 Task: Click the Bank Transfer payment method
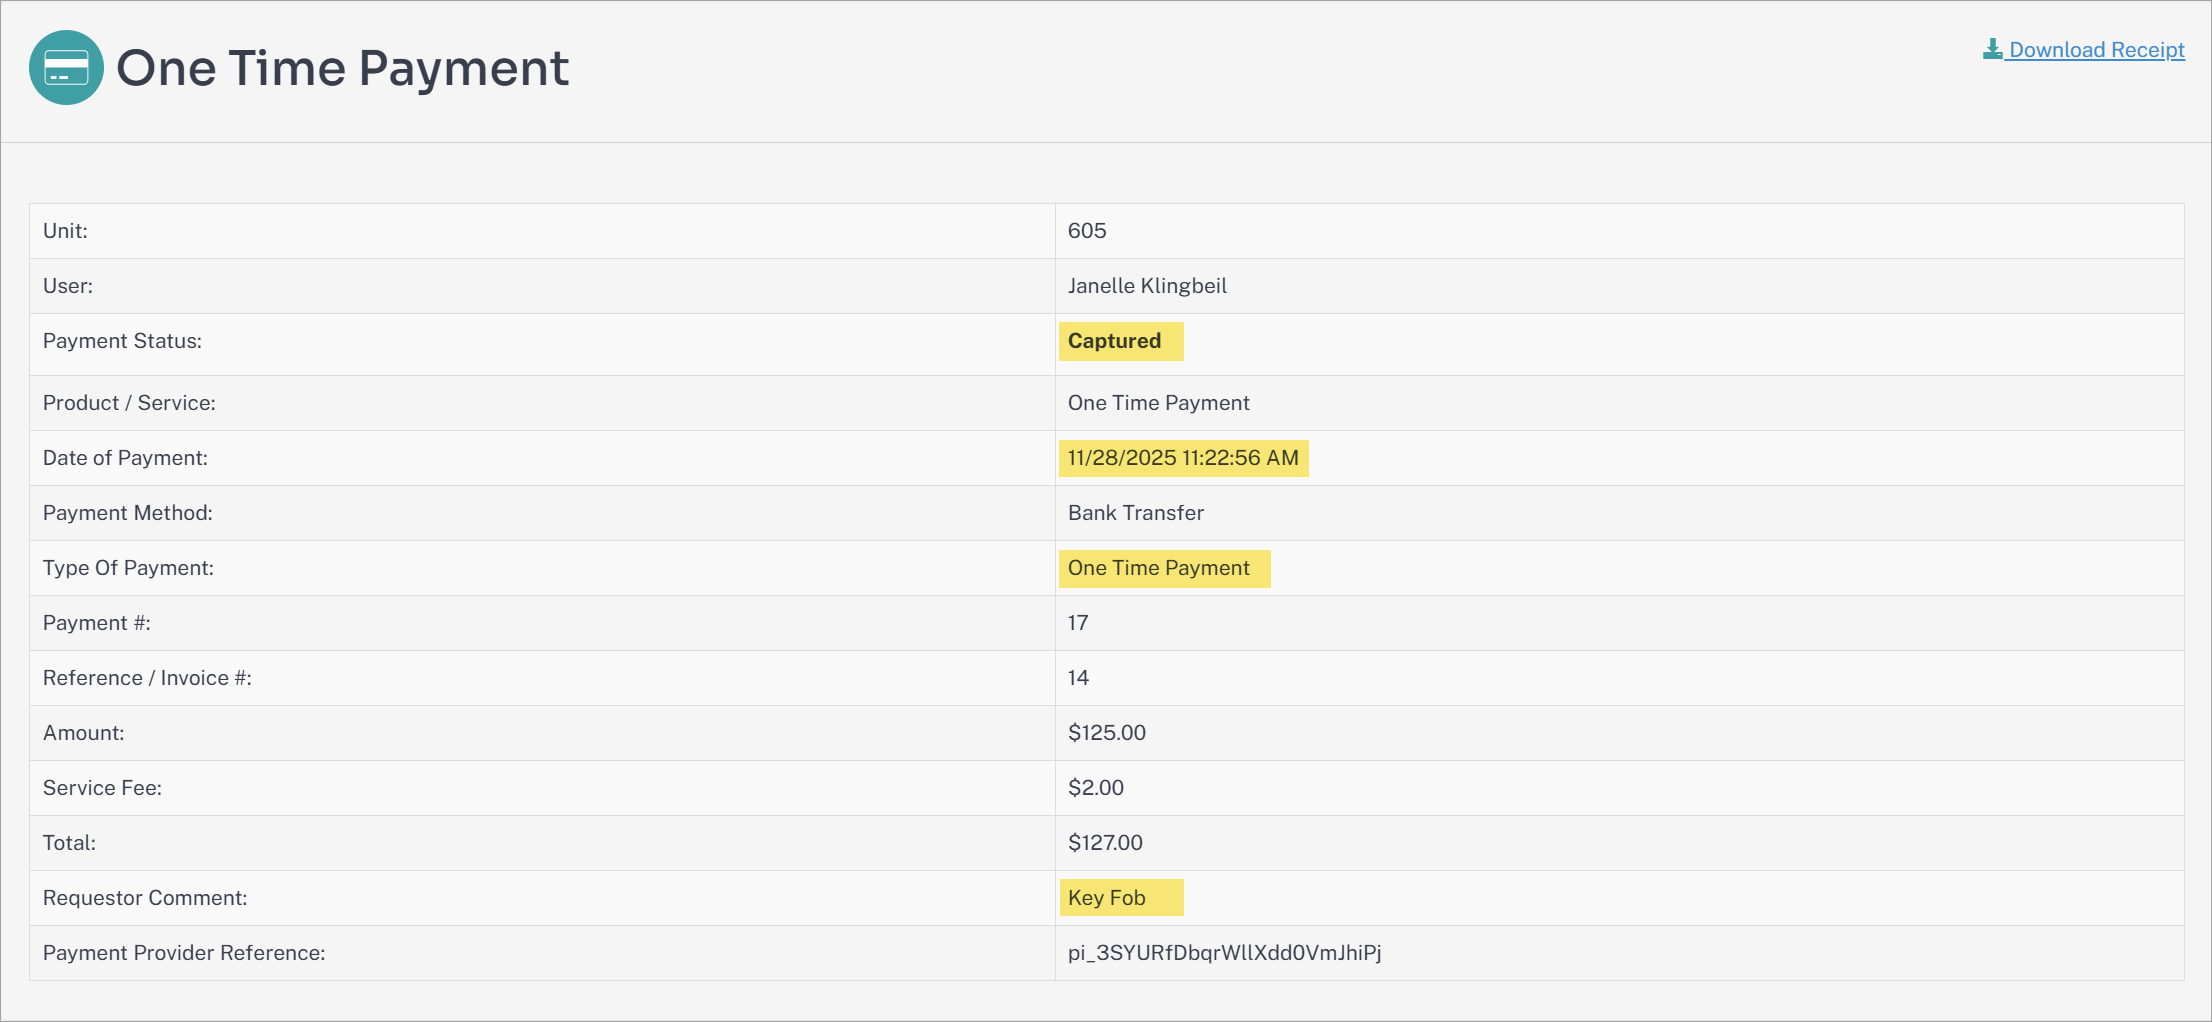click(1135, 513)
